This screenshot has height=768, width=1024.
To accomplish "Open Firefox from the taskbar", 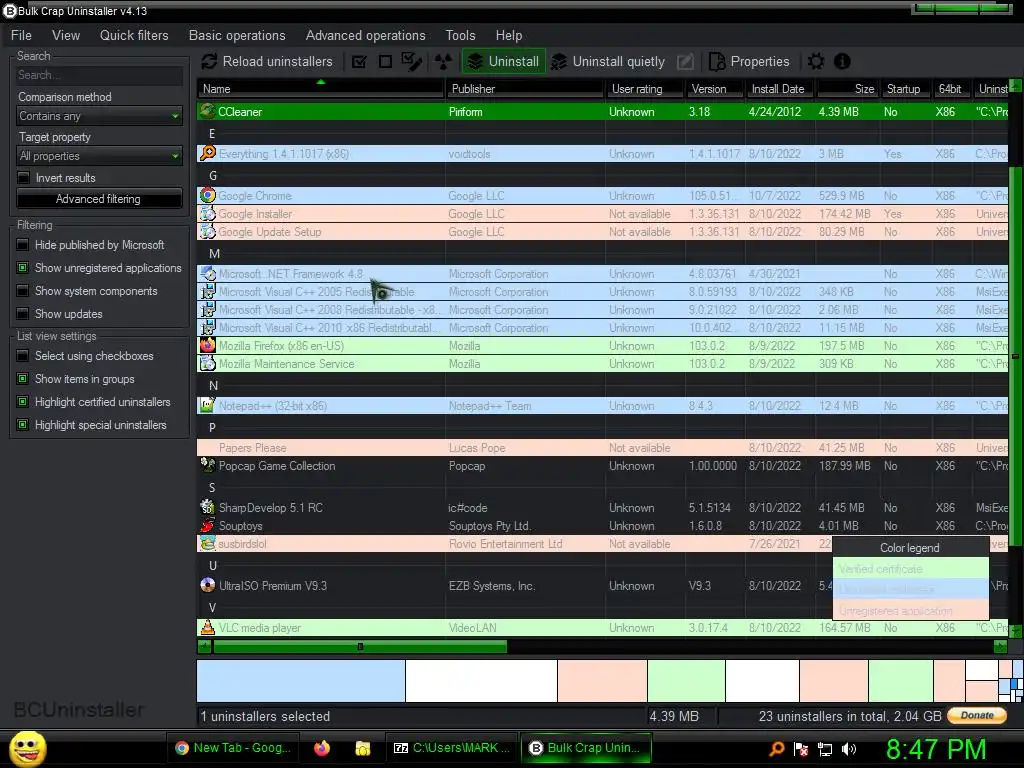I will tap(322, 748).
